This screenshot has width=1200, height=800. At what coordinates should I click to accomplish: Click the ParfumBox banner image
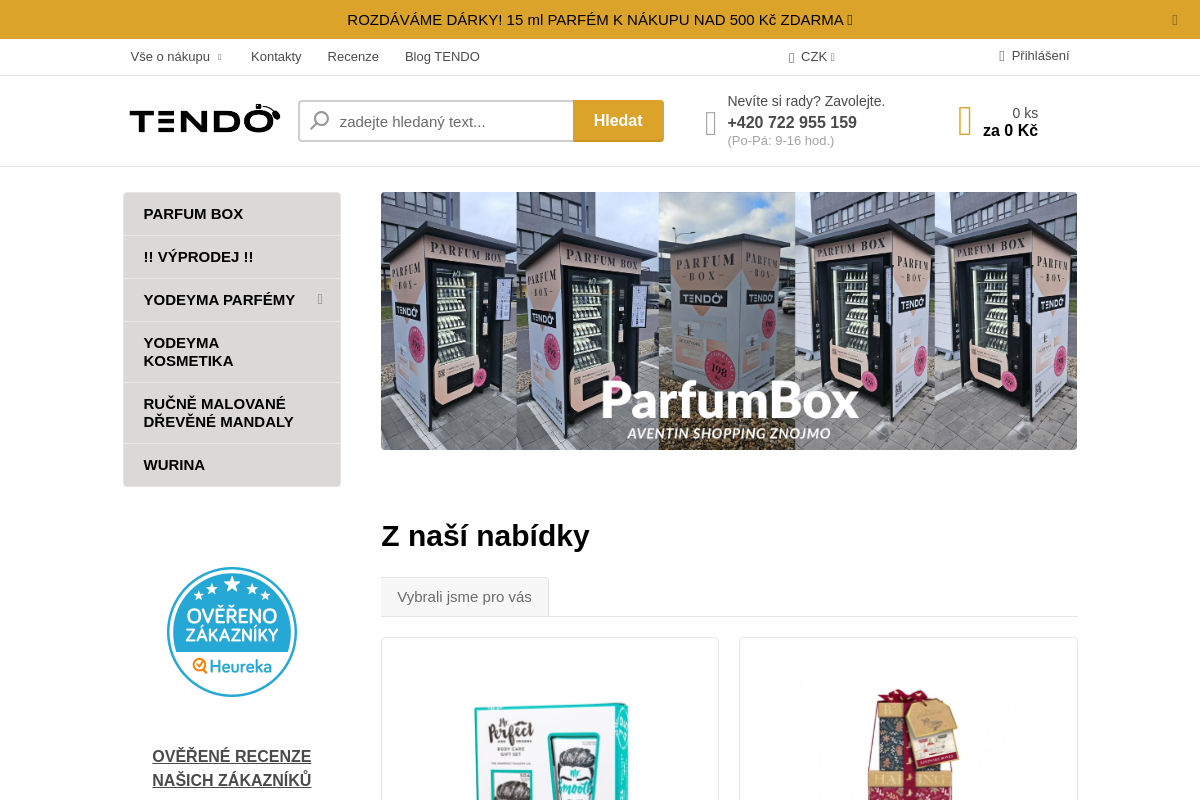click(729, 321)
